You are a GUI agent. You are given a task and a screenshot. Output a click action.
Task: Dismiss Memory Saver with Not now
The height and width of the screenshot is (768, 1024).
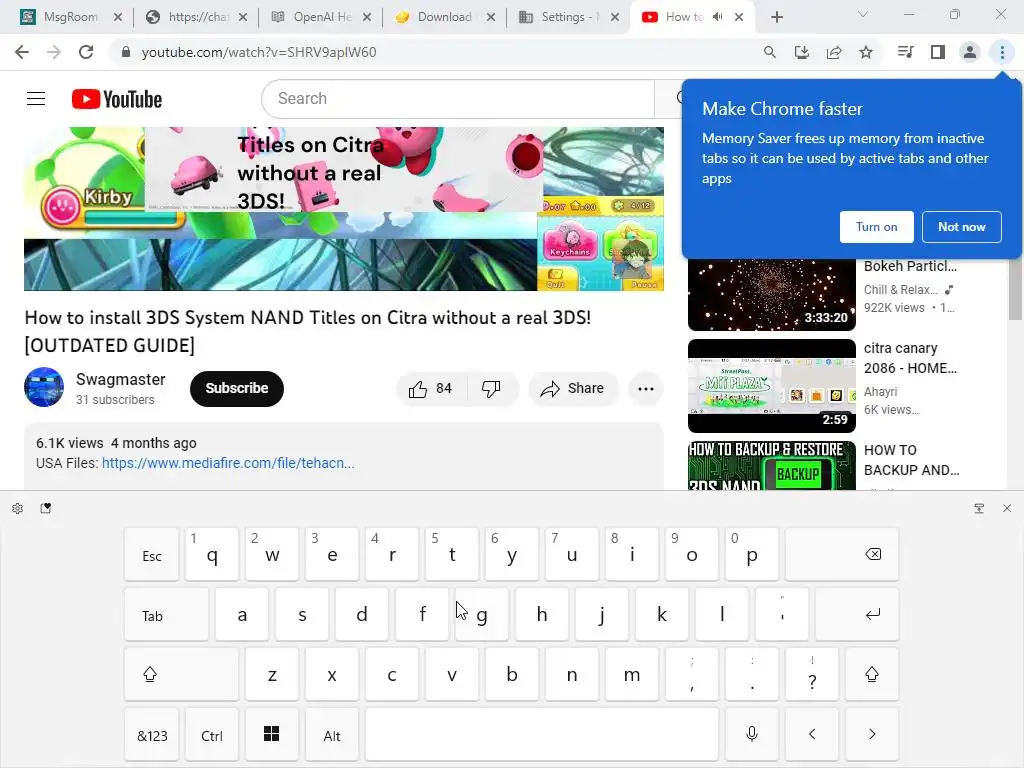click(x=961, y=227)
